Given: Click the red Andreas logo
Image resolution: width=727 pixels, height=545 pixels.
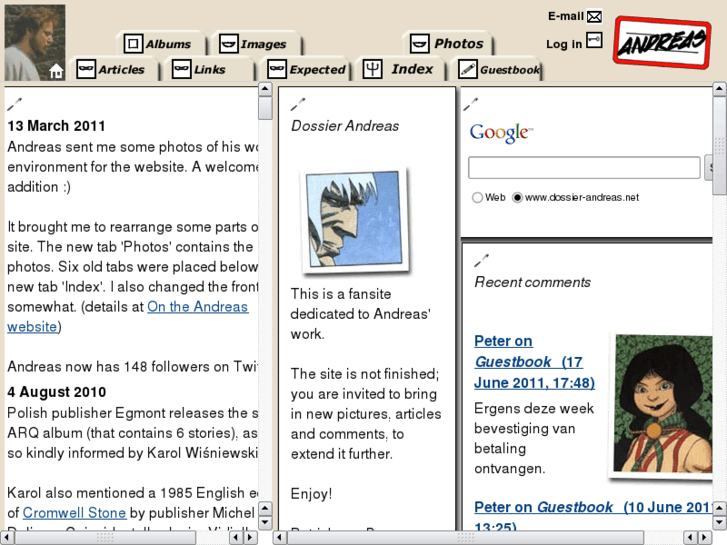Looking at the screenshot, I should click(x=662, y=43).
